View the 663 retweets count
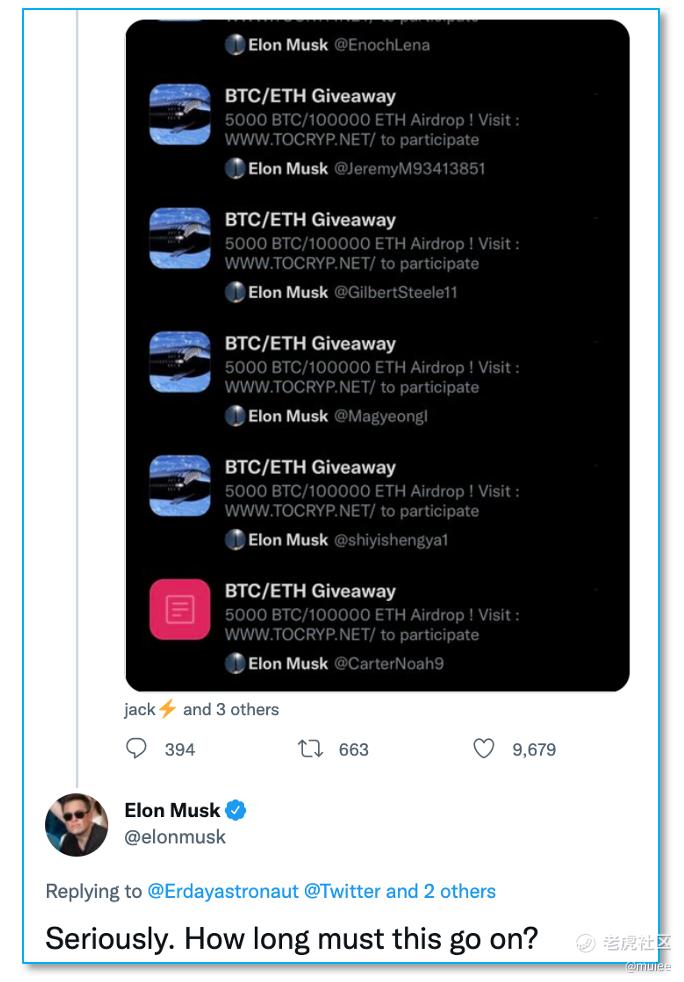 pos(353,750)
